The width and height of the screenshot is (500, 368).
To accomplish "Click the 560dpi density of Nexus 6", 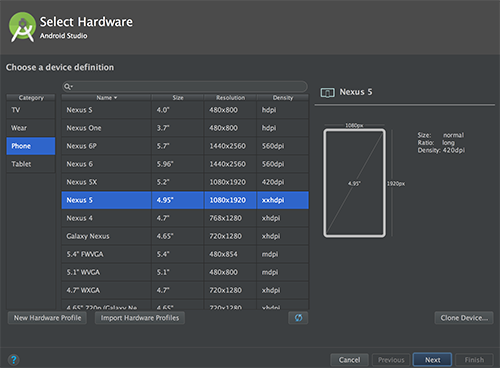I will point(283,164).
